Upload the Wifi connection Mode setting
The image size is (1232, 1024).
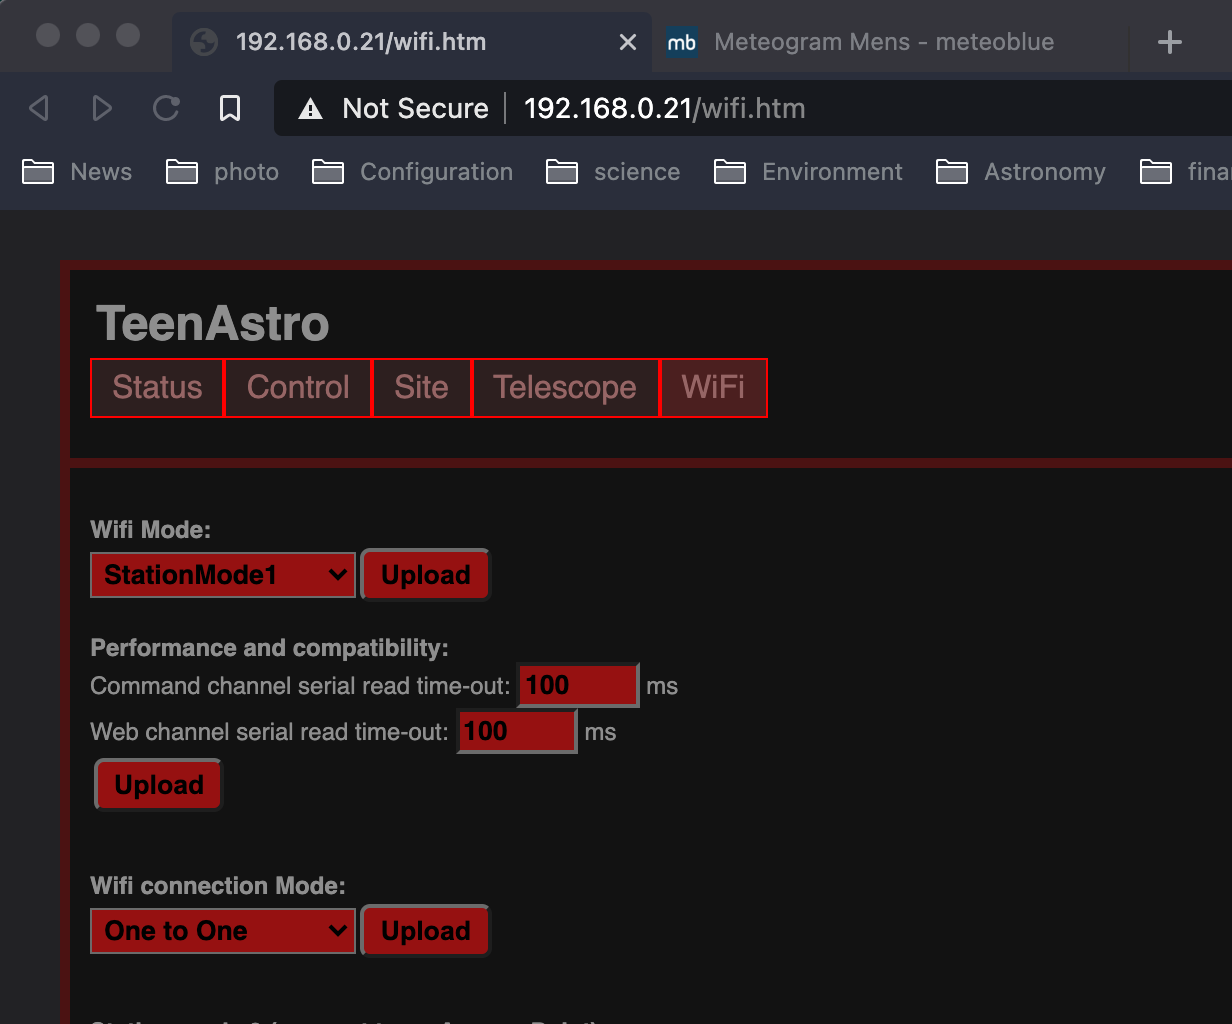pyautogui.click(x=426, y=931)
